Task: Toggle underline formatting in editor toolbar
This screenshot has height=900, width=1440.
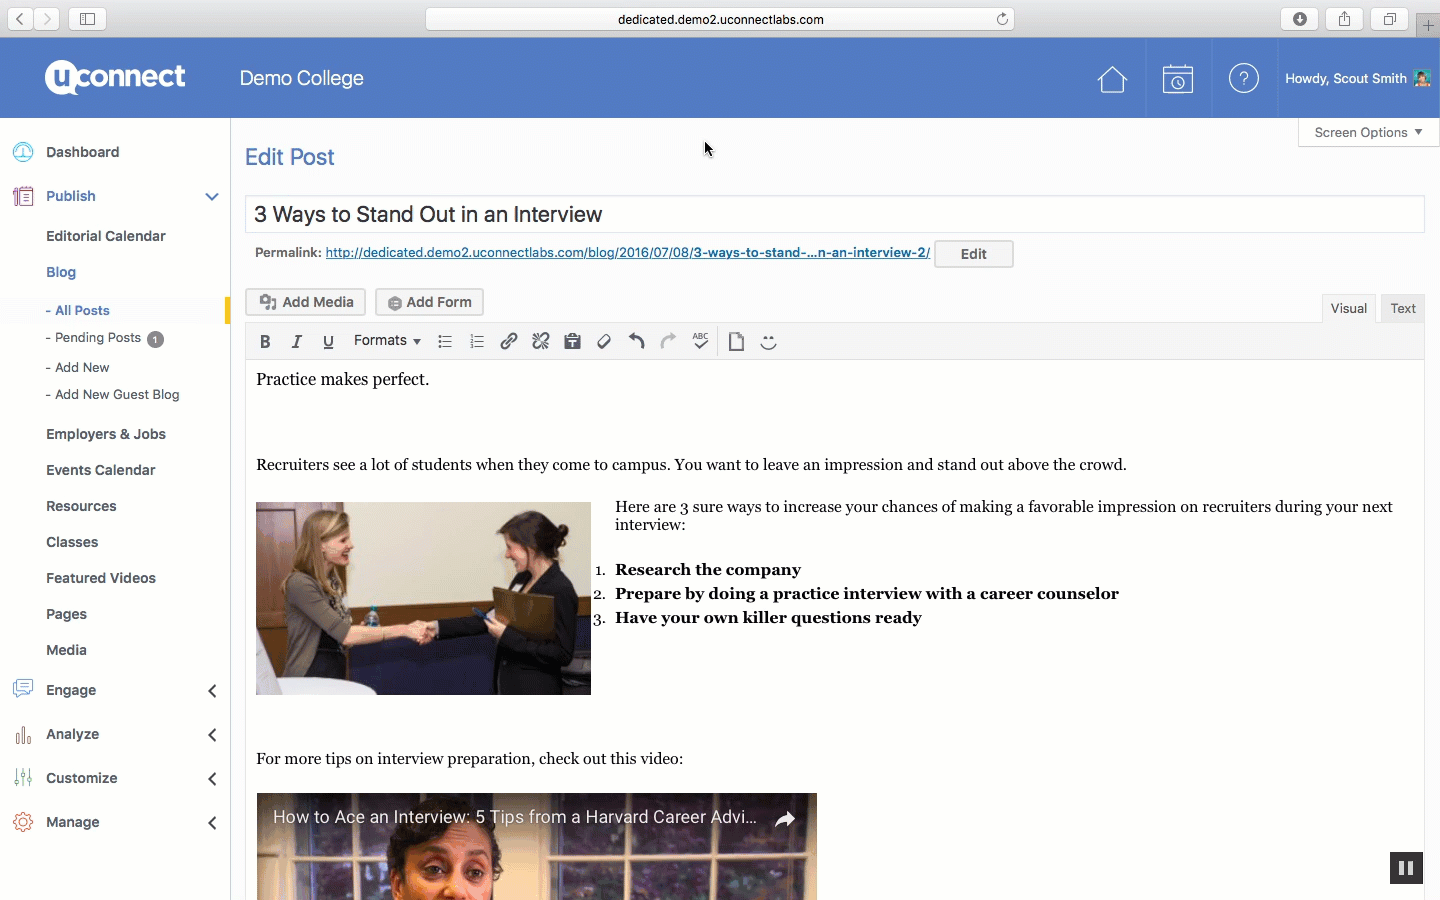Action: [328, 342]
